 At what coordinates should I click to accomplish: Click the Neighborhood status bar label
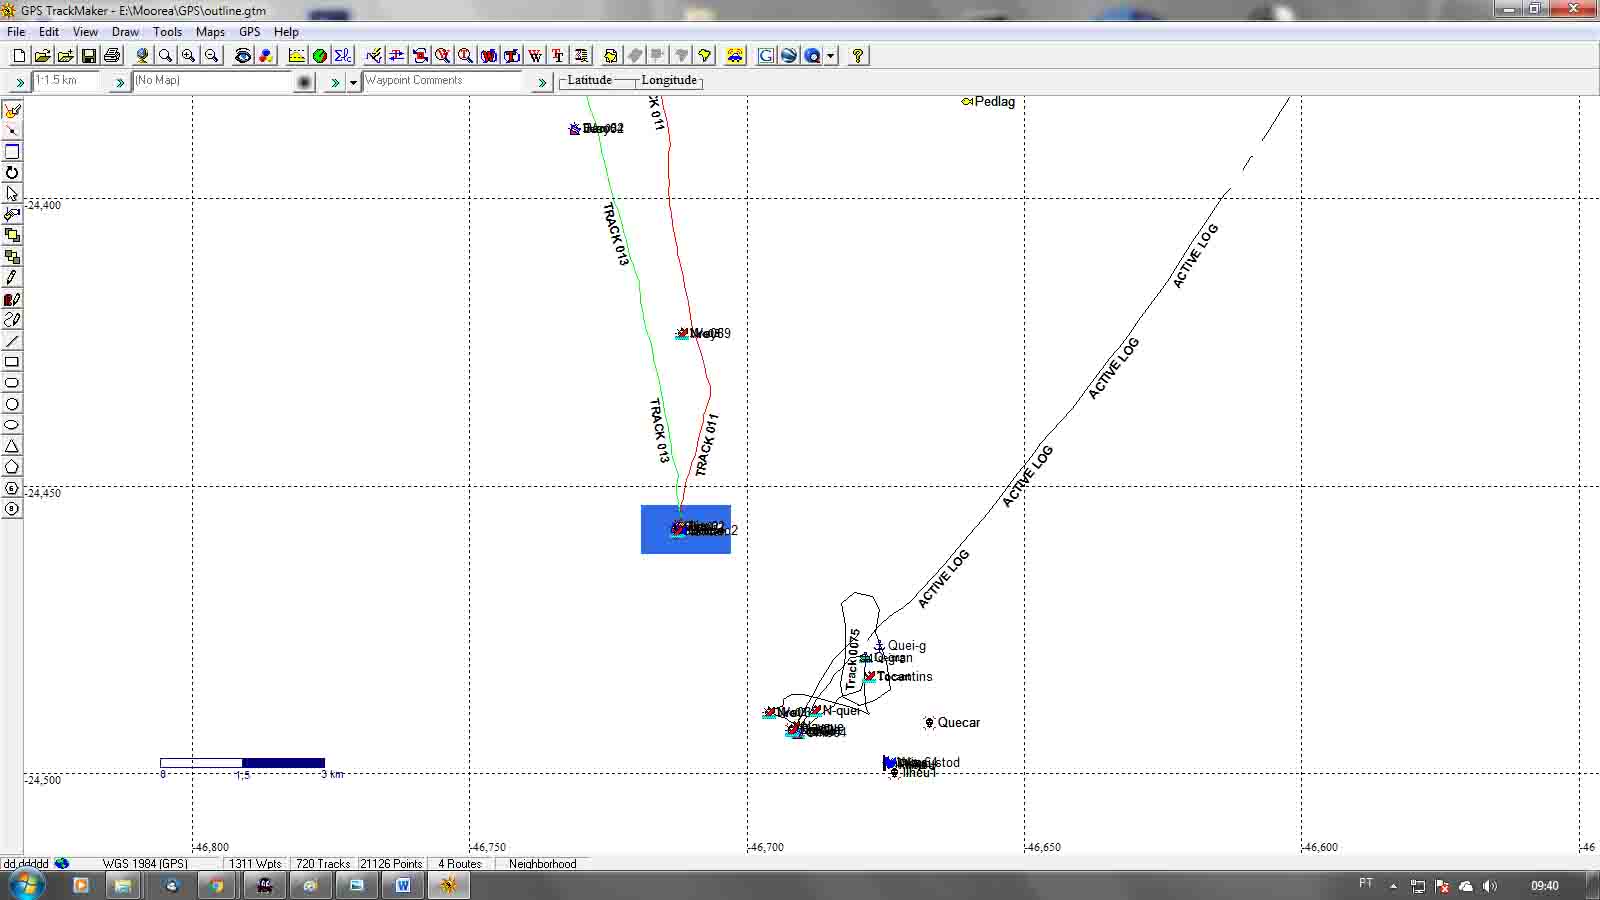pyautogui.click(x=542, y=863)
